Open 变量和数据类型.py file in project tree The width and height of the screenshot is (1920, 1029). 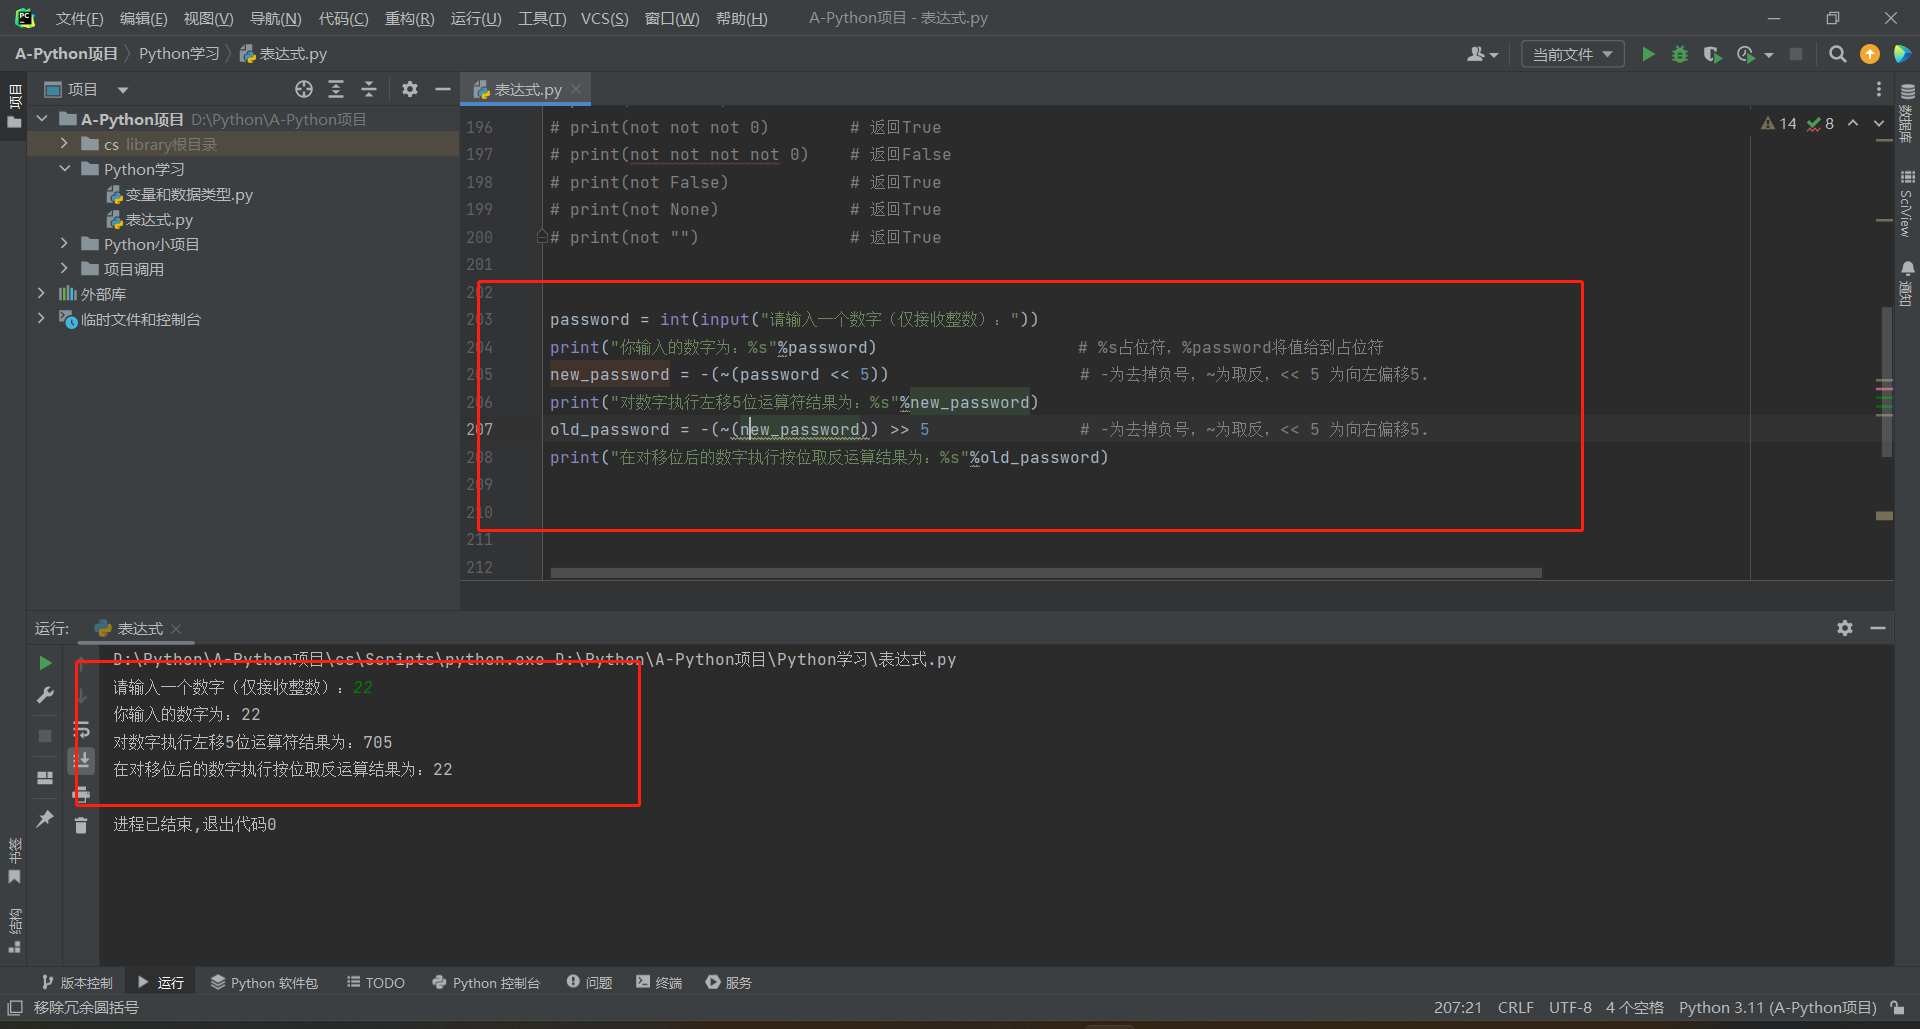(x=188, y=195)
